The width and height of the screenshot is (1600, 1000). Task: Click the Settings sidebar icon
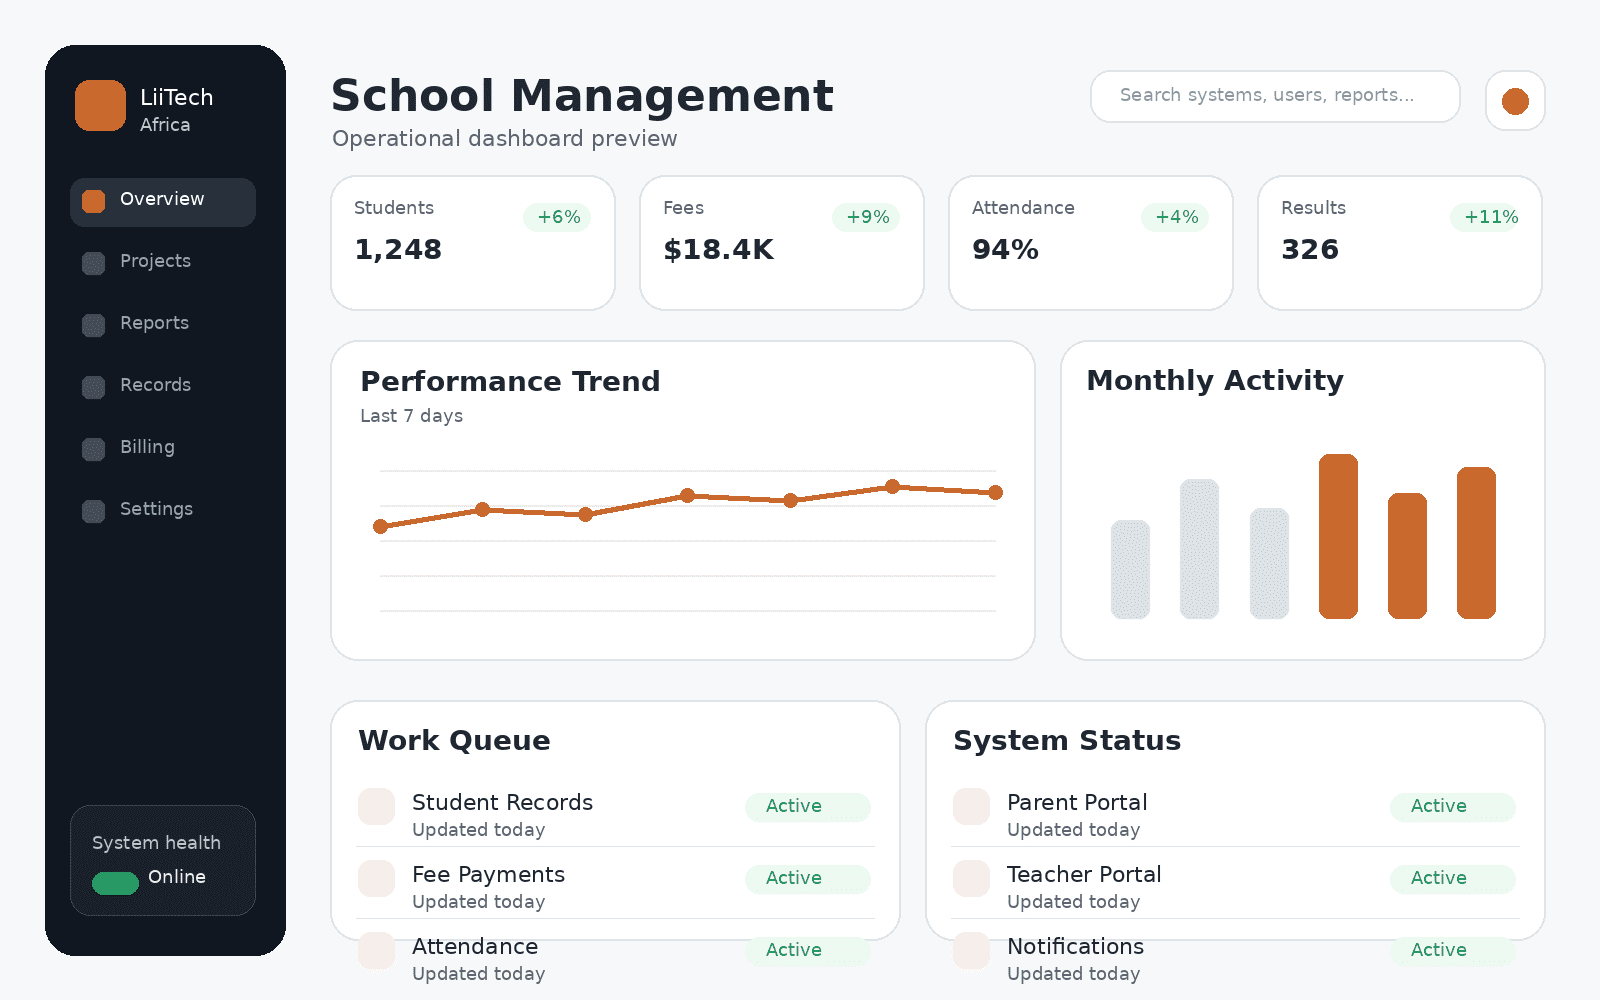pos(93,511)
